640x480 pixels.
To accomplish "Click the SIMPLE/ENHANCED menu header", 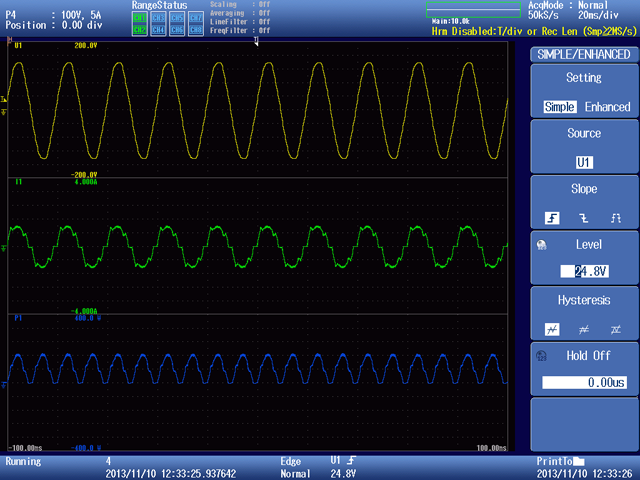I will [x=584, y=54].
